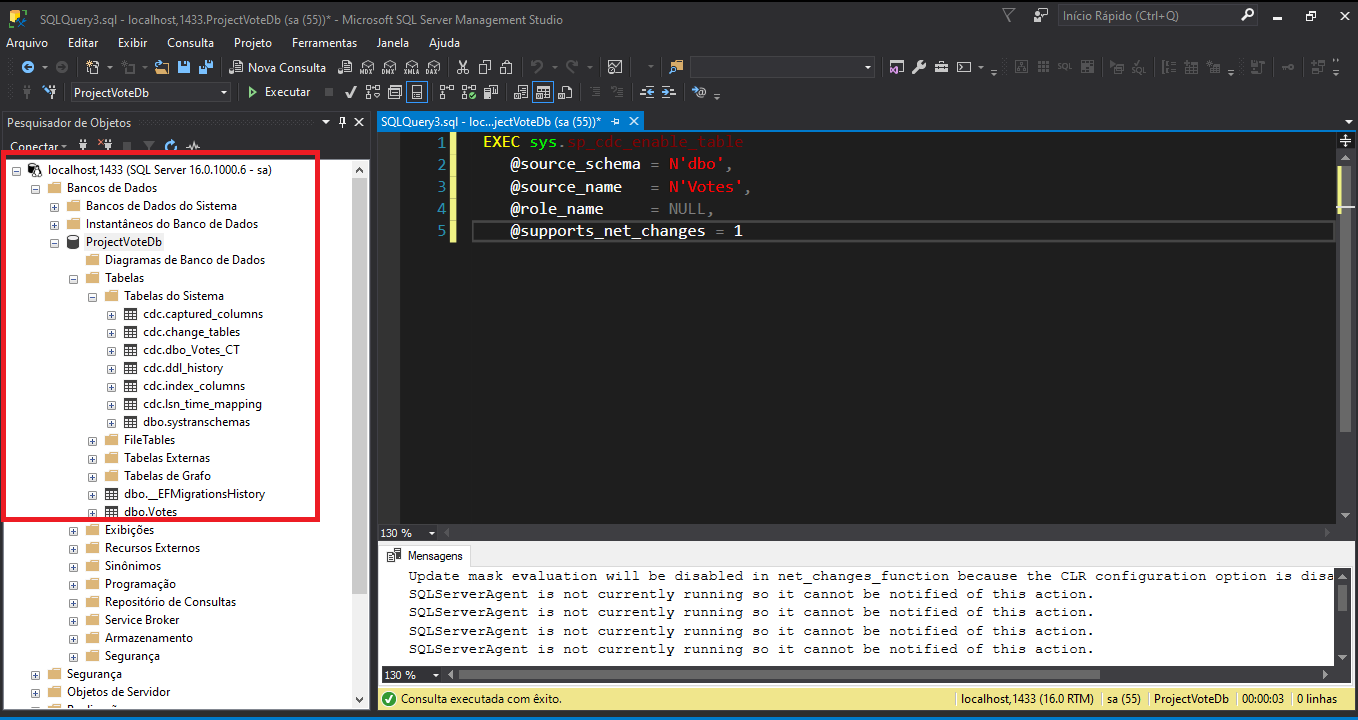Click the DMX query icon
This screenshot has height=720, width=1358.
tap(388, 67)
